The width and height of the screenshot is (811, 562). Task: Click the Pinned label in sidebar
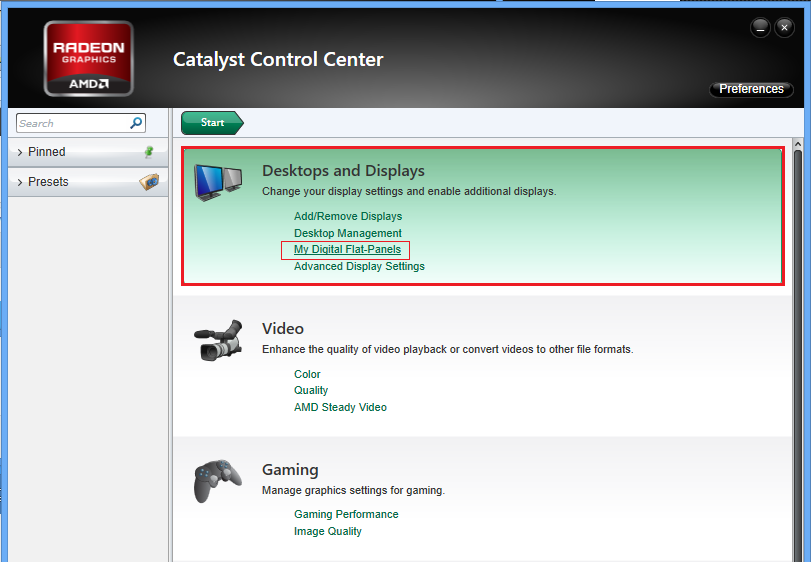click(x=47, y=152)
